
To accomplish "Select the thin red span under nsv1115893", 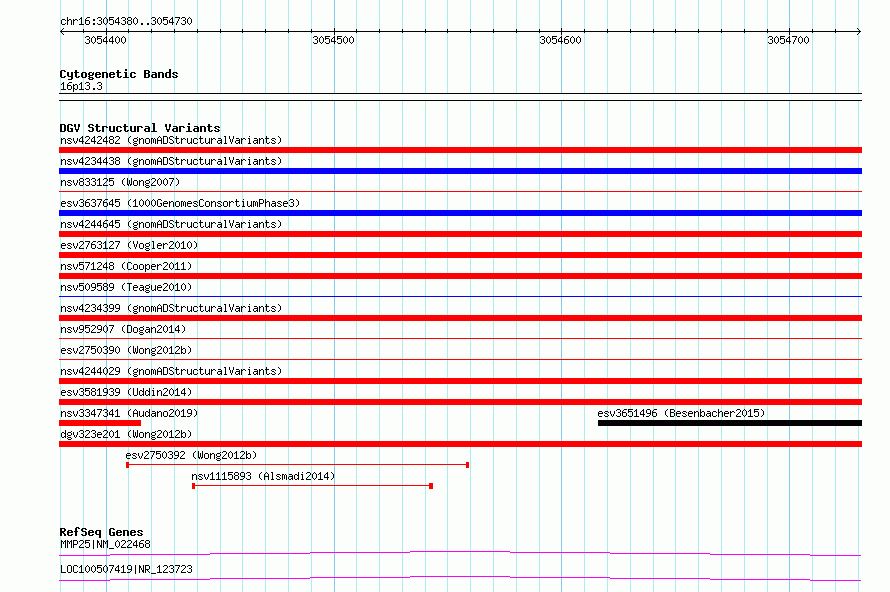I will tap(312, 486).
